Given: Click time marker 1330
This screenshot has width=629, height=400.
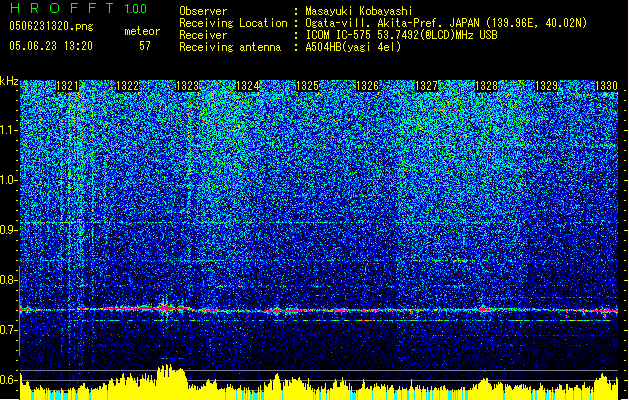Looking at the screenshot, I should 606,86.
